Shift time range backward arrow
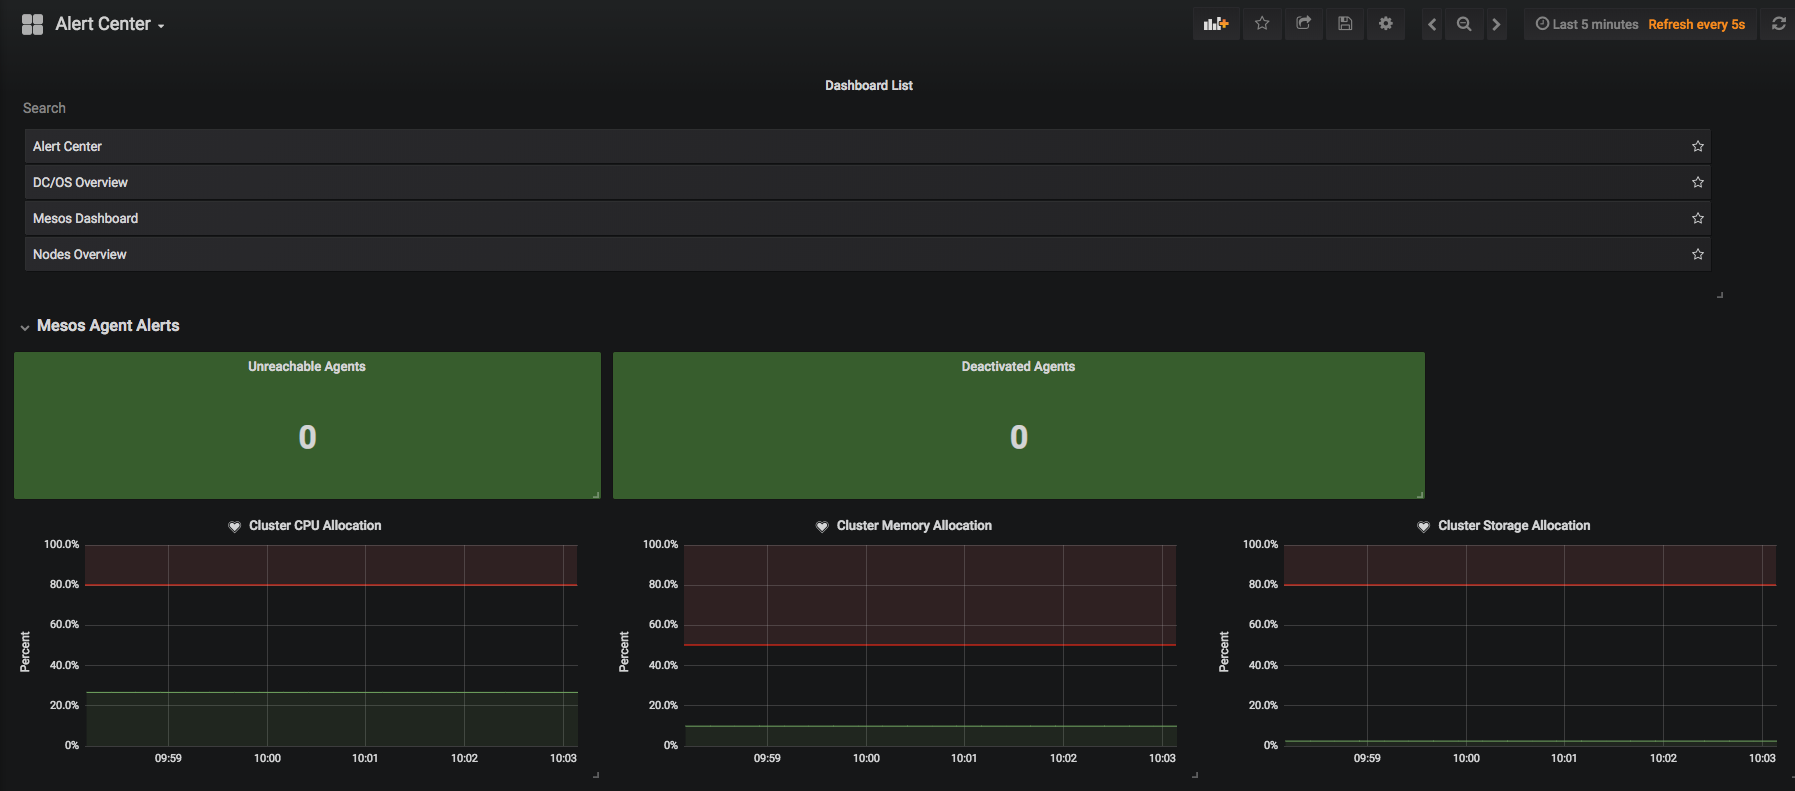1795x791 pixels. (1432, 24)
